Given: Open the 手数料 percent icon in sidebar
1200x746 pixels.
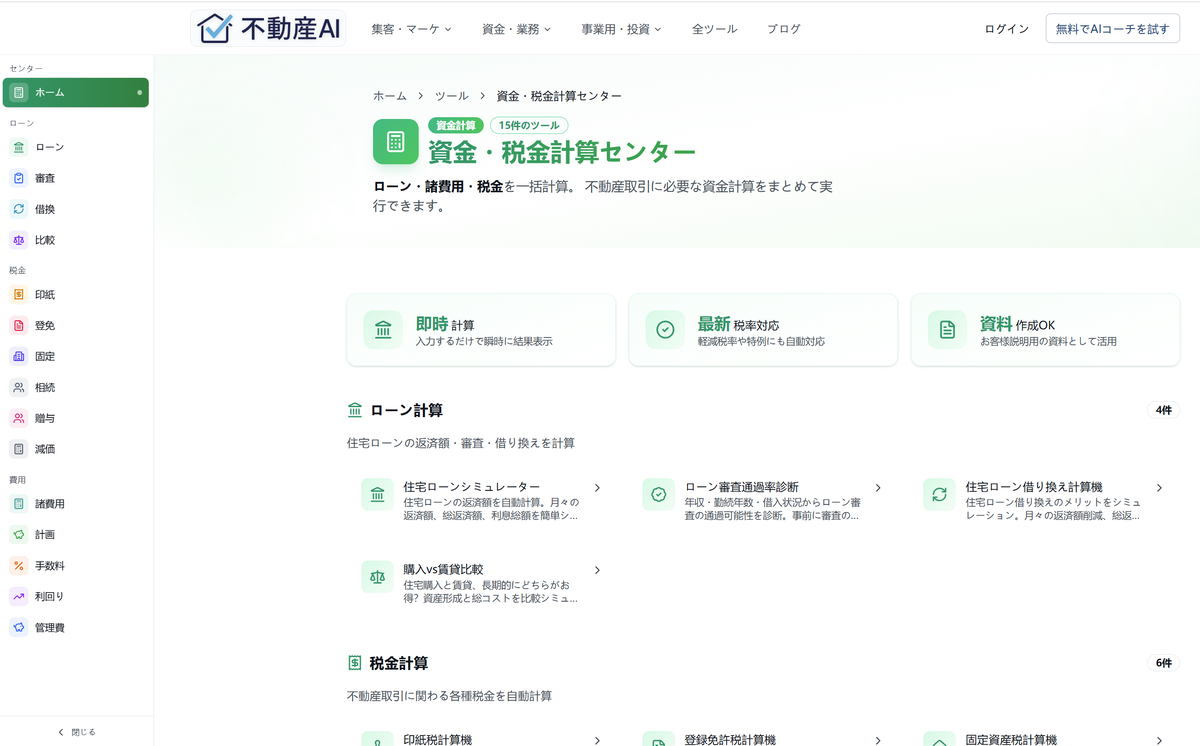Looking at the screenshot, I should click(x=19, y=566).
